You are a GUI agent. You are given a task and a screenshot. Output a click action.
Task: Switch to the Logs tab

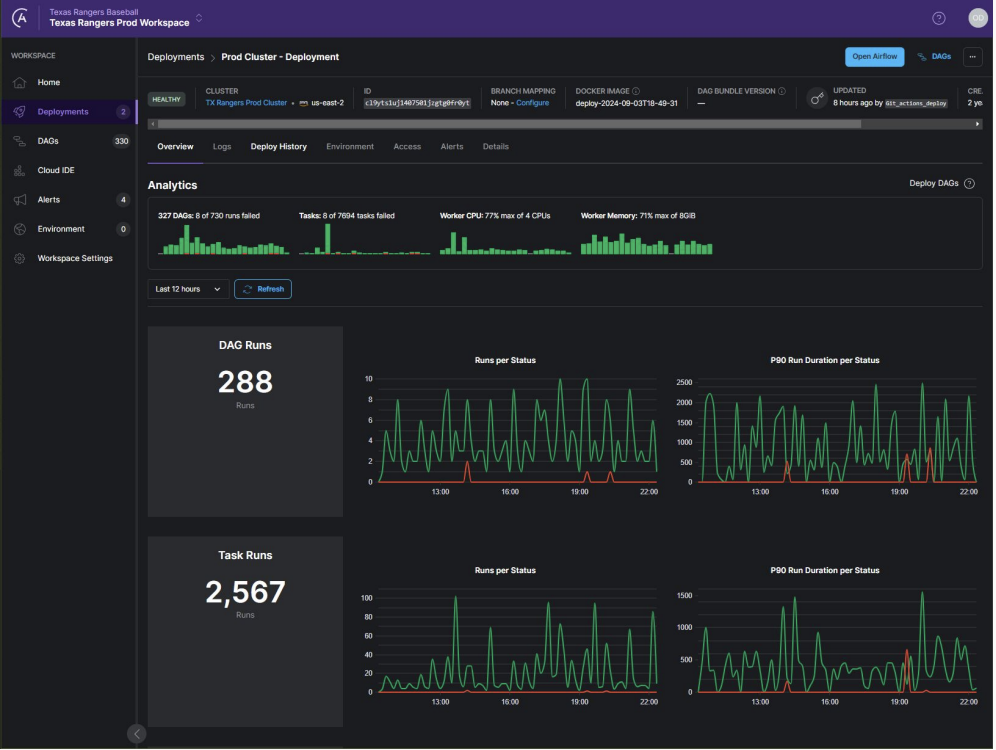[221, 147]
